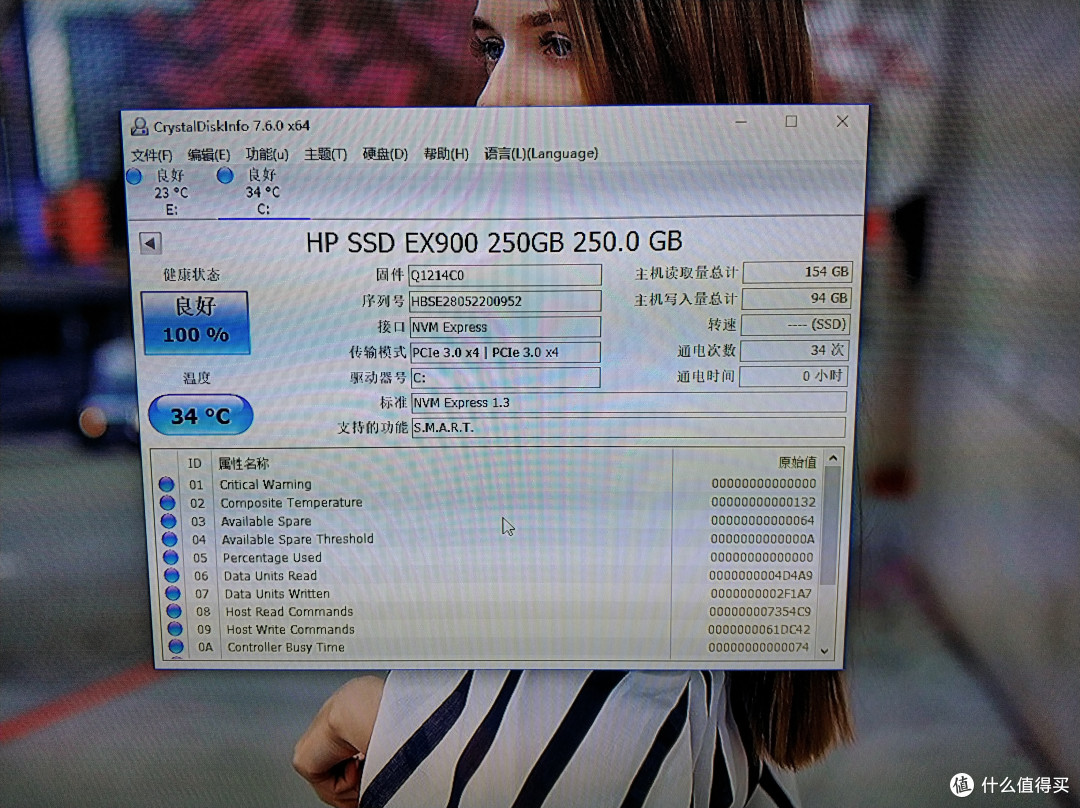
Task: Click the scroll up arrow of attribute list
Action: click(833, 459)
